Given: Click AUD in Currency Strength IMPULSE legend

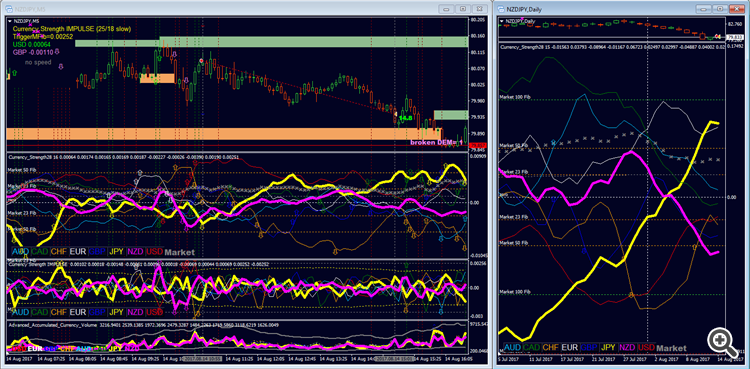Looking at the screenshot, I should tap(20, 312).
